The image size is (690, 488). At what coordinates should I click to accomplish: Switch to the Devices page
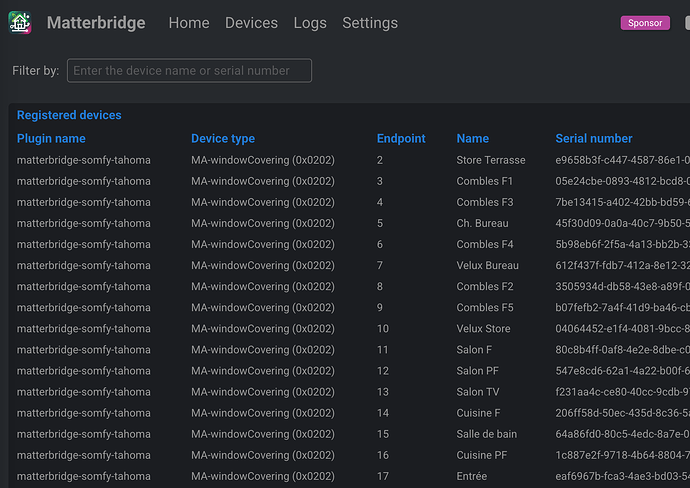[x=251, y=23]
